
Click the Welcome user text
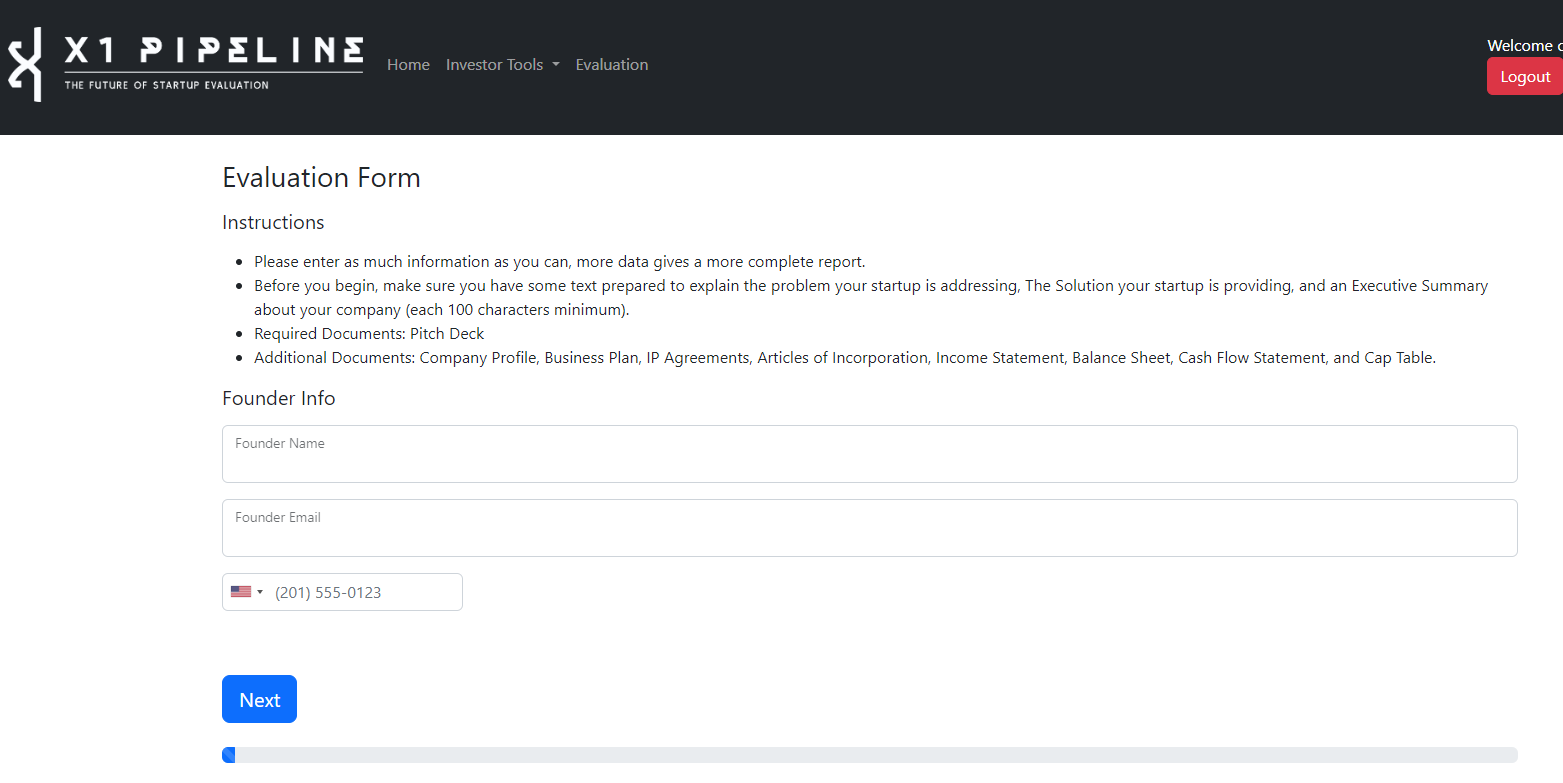(x=1524, y=45)
